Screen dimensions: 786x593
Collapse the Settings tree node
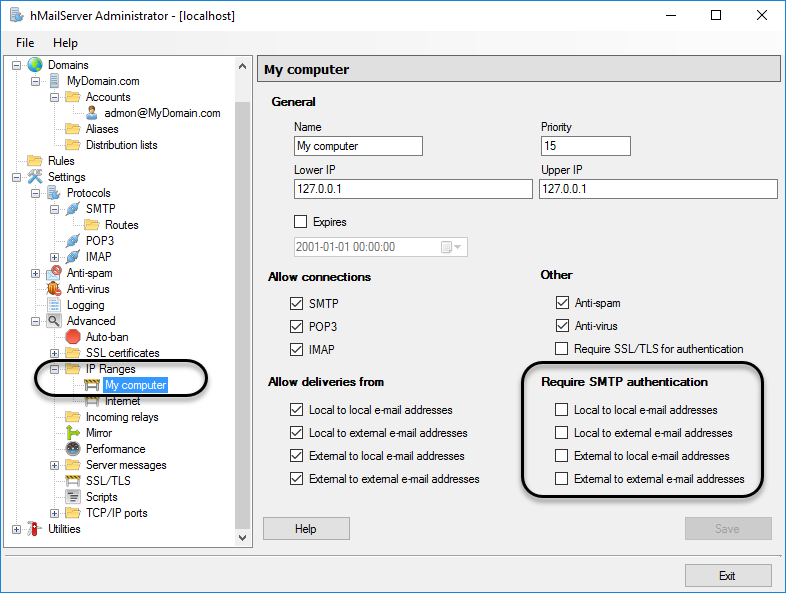[x=17, y=177]
